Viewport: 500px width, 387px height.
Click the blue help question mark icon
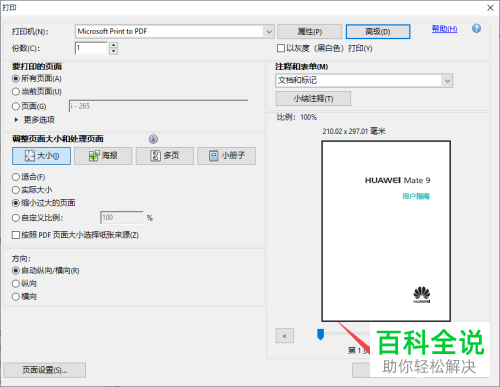coord(476,29)
